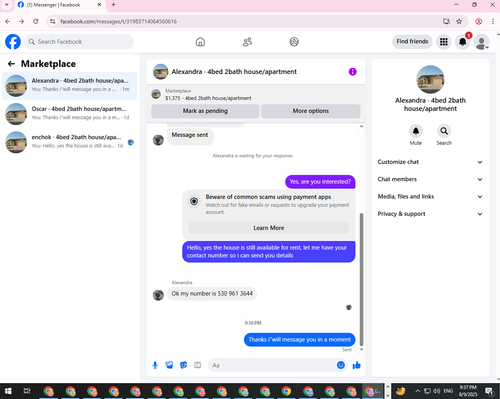This screenshot has width=500, height=399.
Task: View site information icon in address bar
Action: tap(52, 21)
